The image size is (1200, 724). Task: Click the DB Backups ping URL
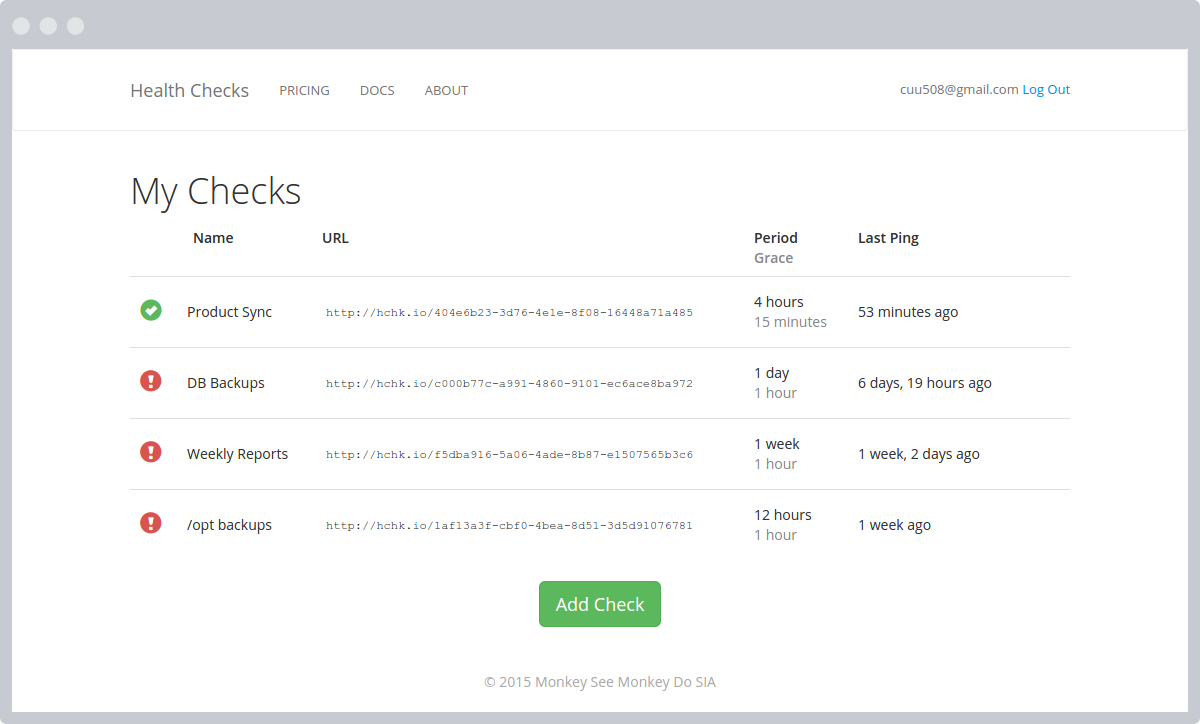pos(509,384)
